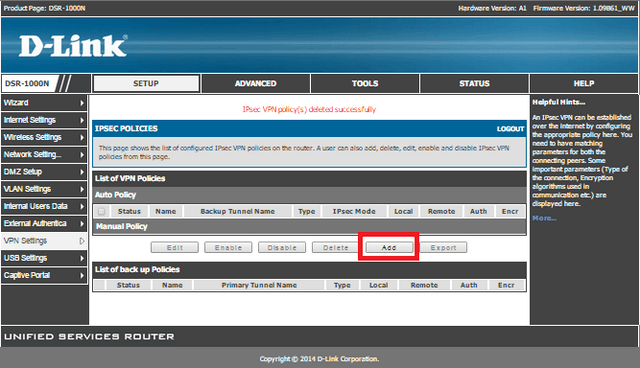
Task: Open the VPN Settings arrow icon
Action: click(x=82, y=241)
